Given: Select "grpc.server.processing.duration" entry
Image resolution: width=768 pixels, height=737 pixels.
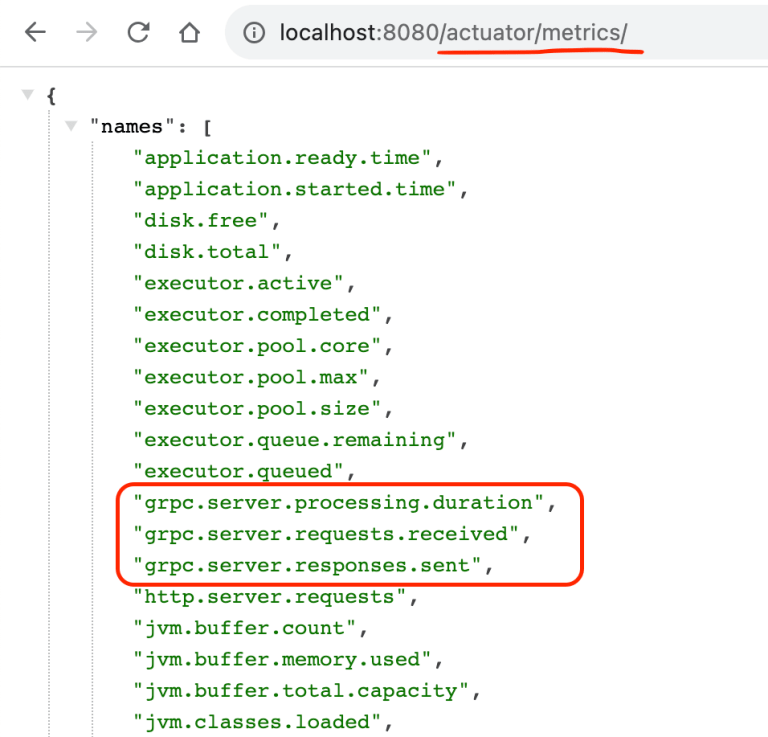Looking at the screenshot, I should [339, 503].
